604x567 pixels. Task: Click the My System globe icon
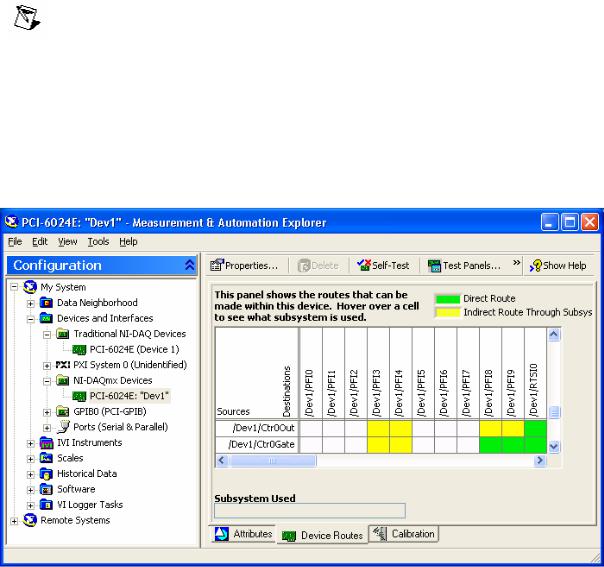30,287
